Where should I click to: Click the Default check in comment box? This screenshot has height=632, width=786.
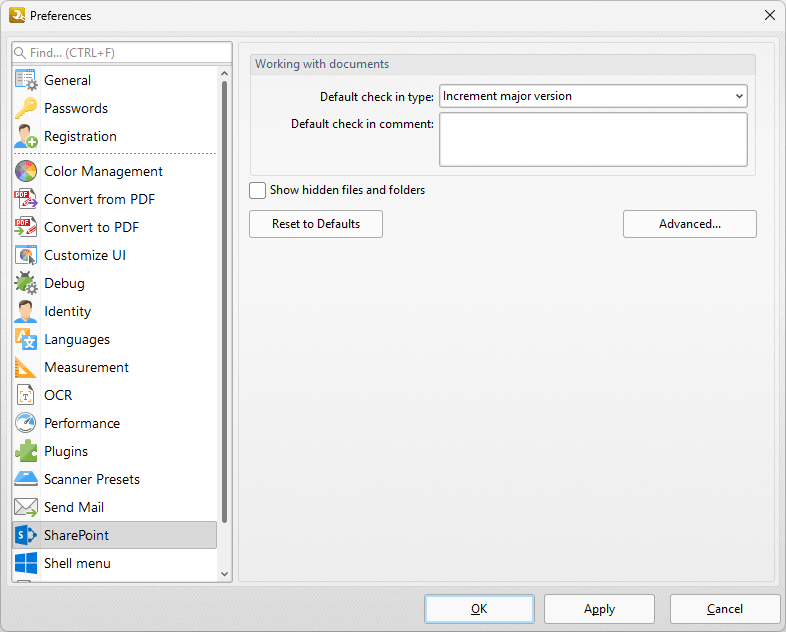(593, 139)
